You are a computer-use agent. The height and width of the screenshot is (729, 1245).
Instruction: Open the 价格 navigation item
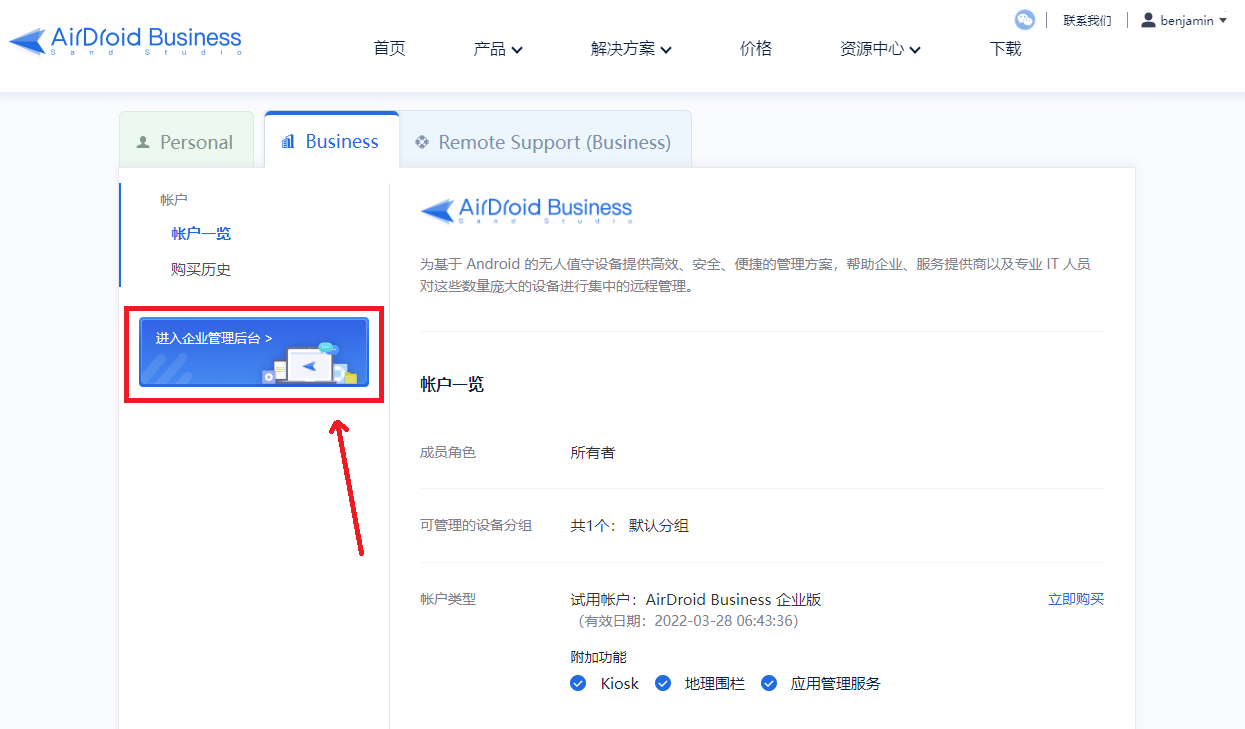(x=756, y=48)
